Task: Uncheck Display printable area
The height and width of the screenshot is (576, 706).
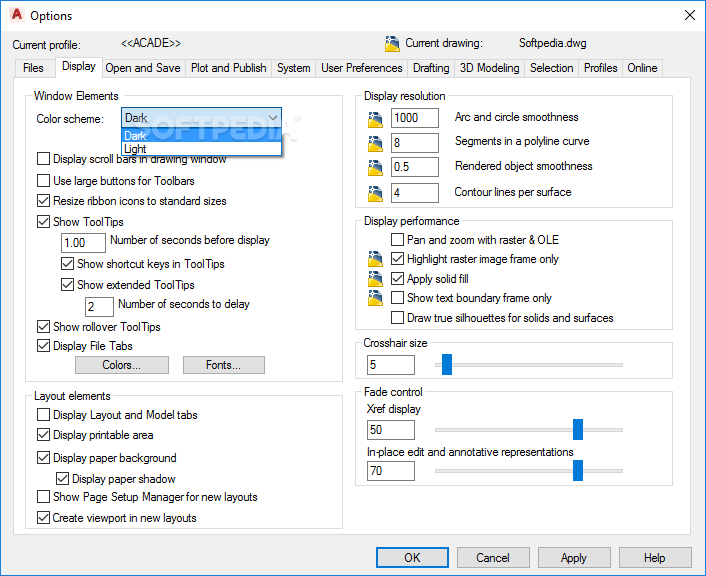Action: 43,435
